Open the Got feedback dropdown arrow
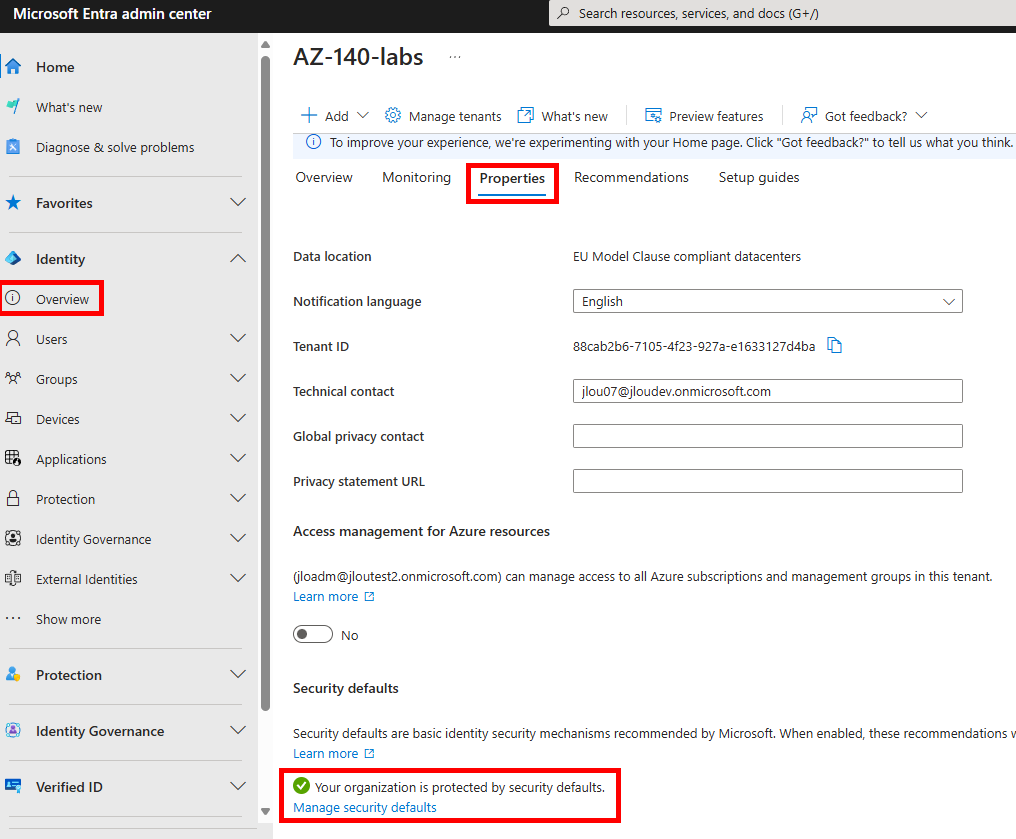The width and height of the screenshot is (1016, 839). click(921, 115)
